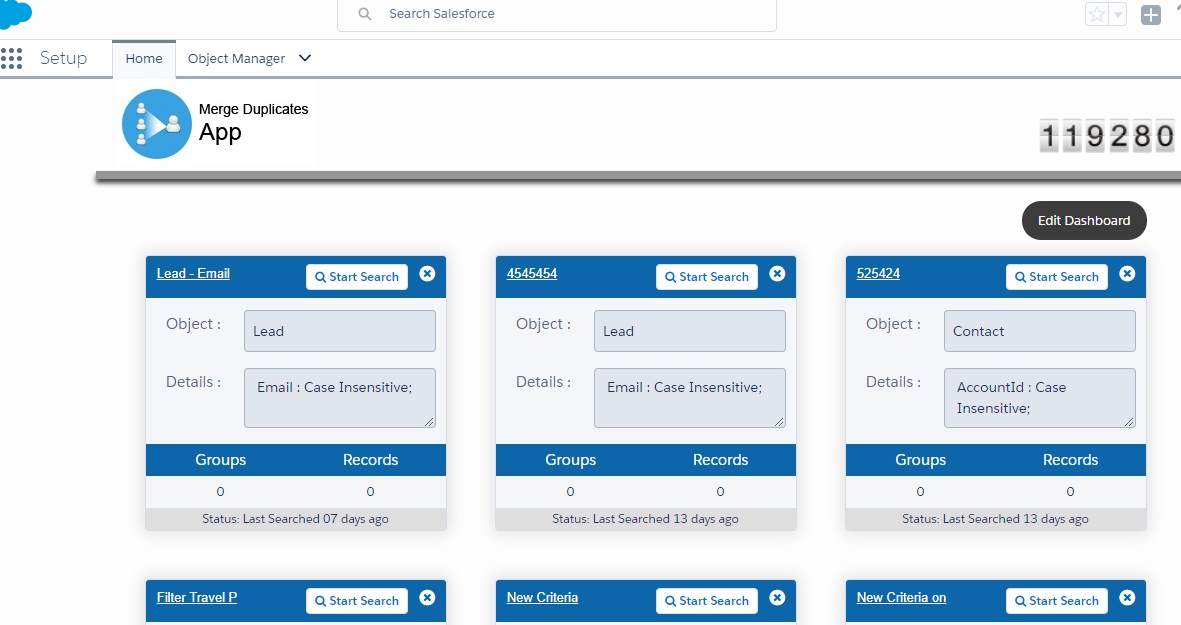
Task: Open the Object Manager tab
Action: 236,59
